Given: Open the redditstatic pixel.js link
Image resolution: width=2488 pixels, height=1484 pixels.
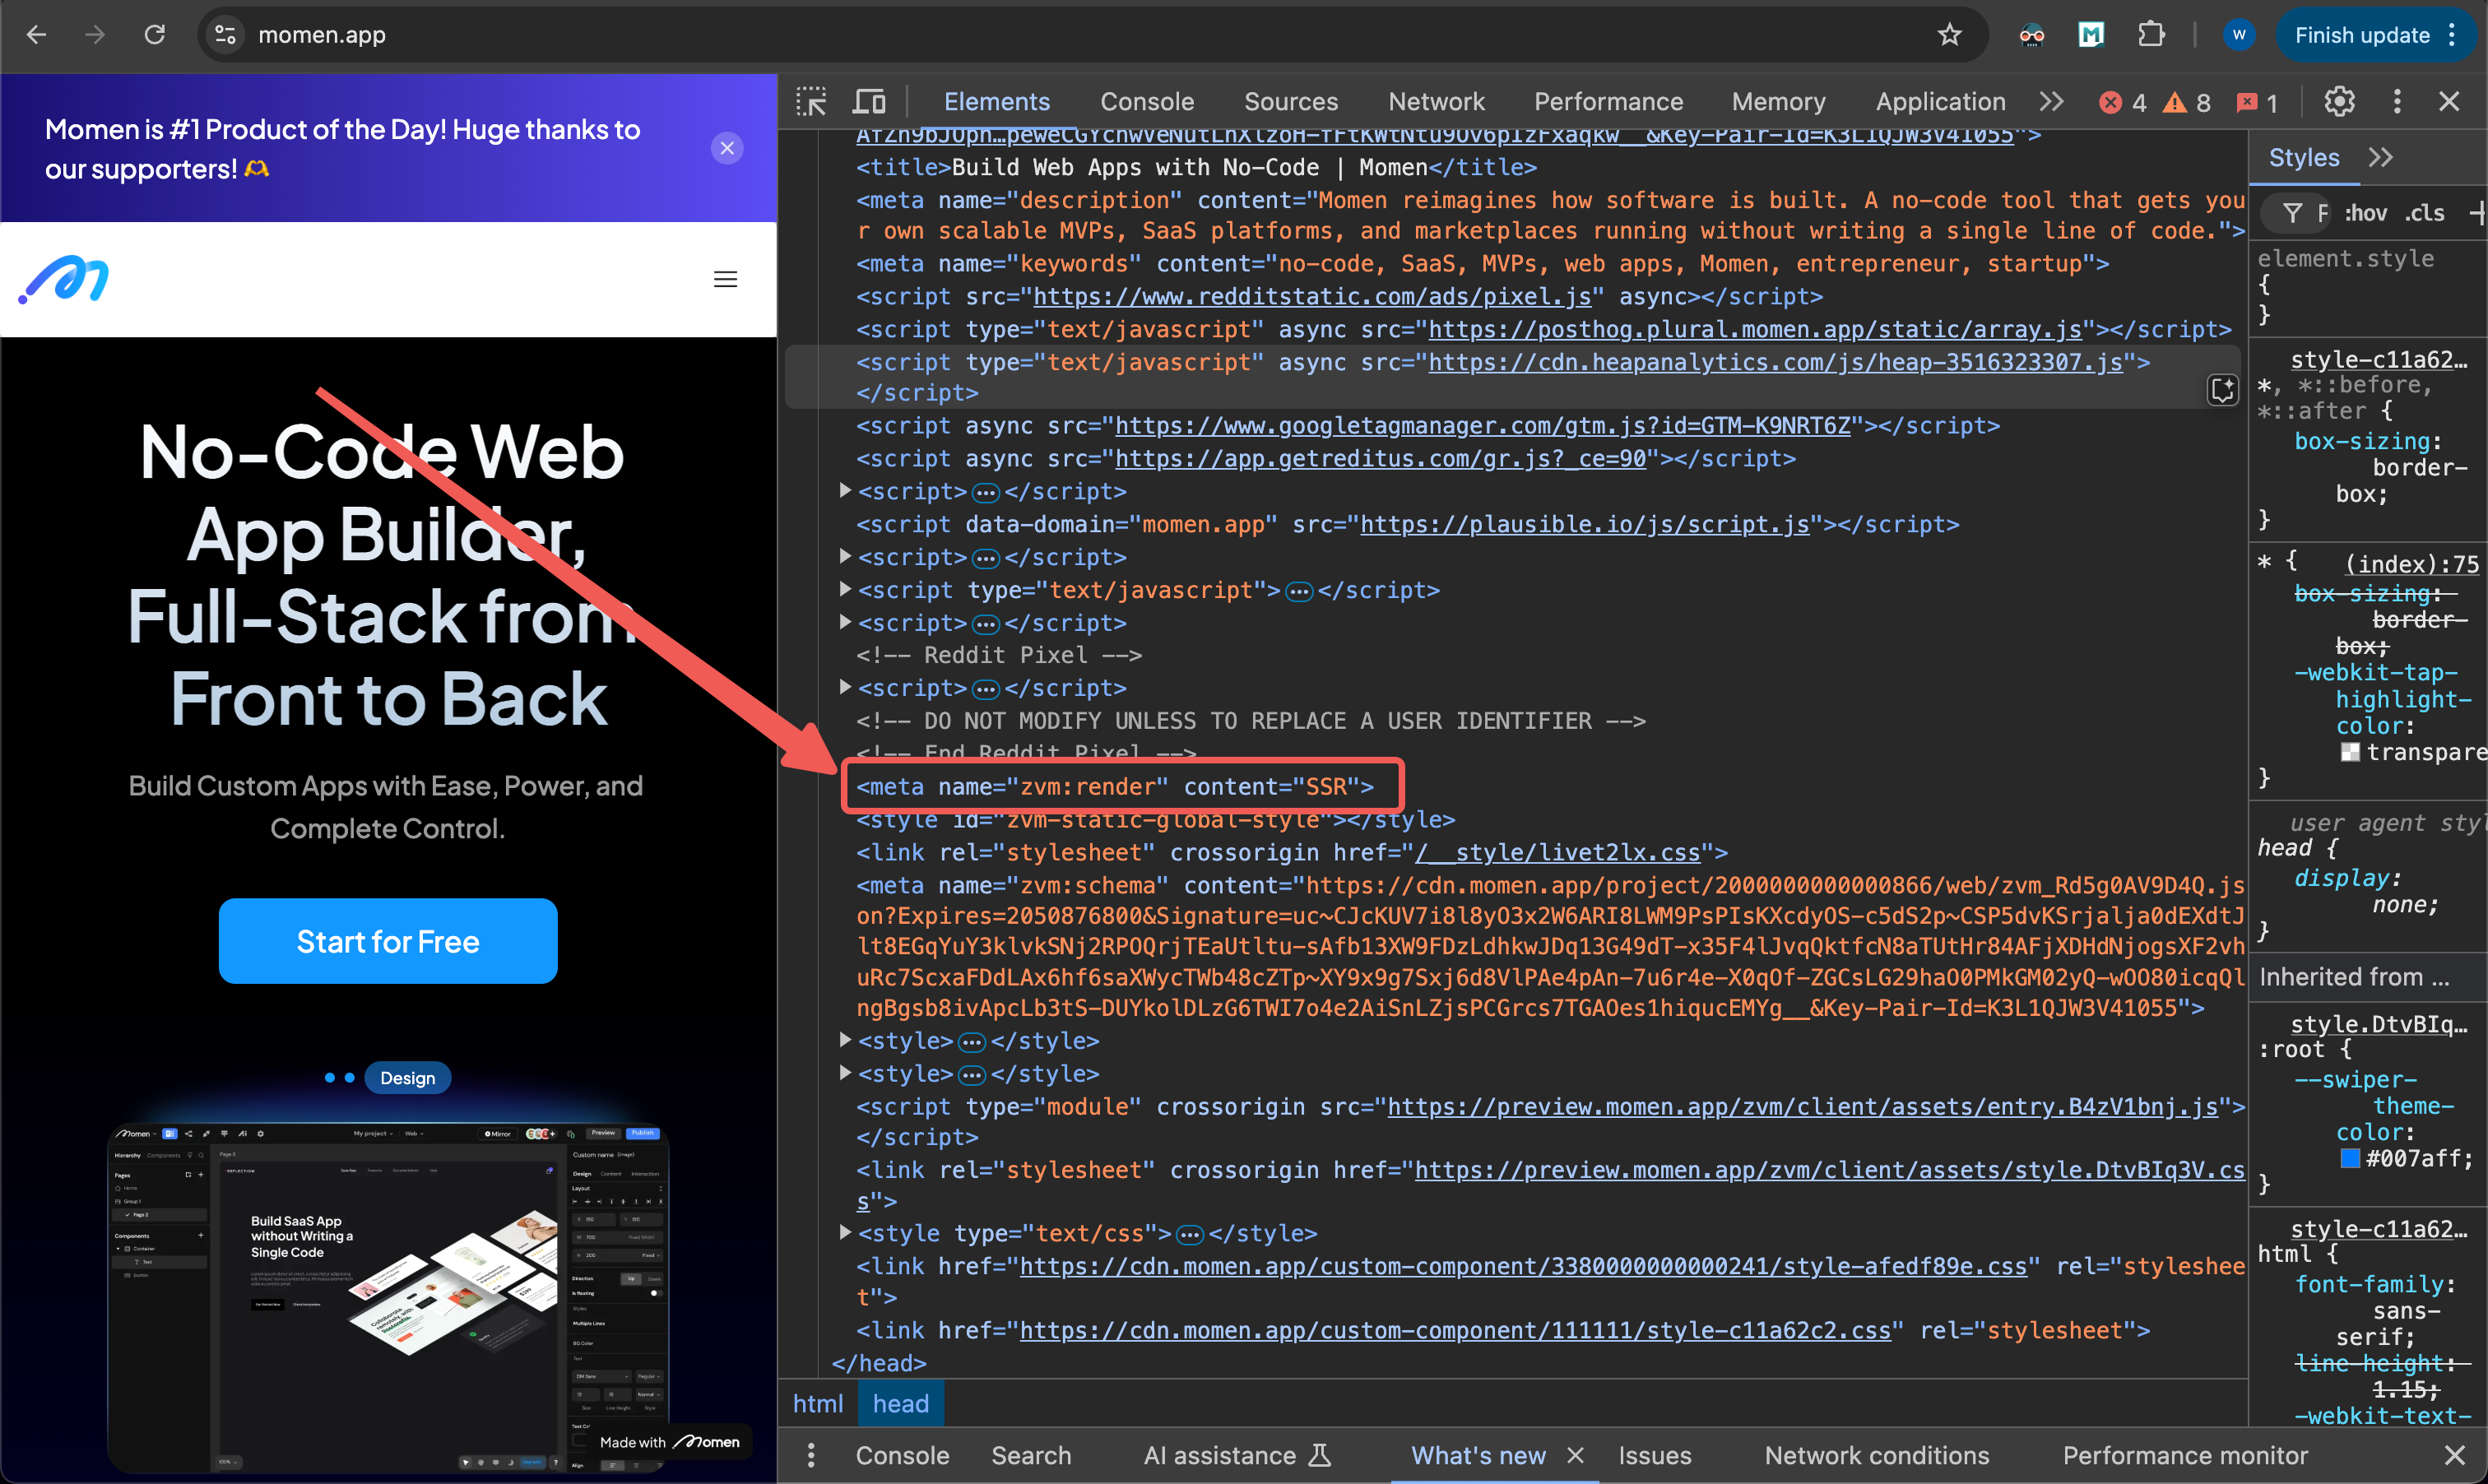Looking at the screenshot, I should (1312, 296).
